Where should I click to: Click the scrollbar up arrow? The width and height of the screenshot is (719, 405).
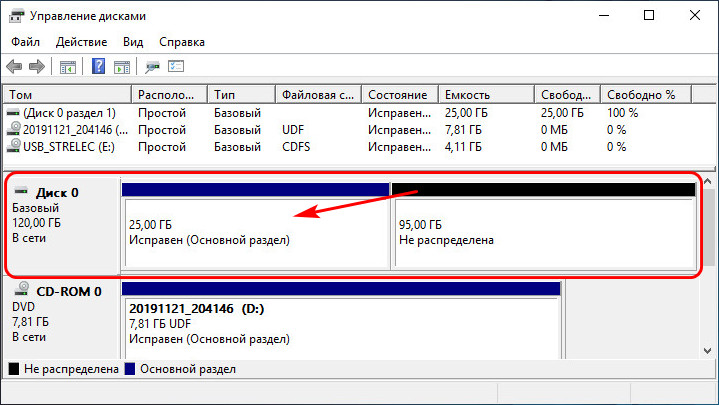[708, 182]
